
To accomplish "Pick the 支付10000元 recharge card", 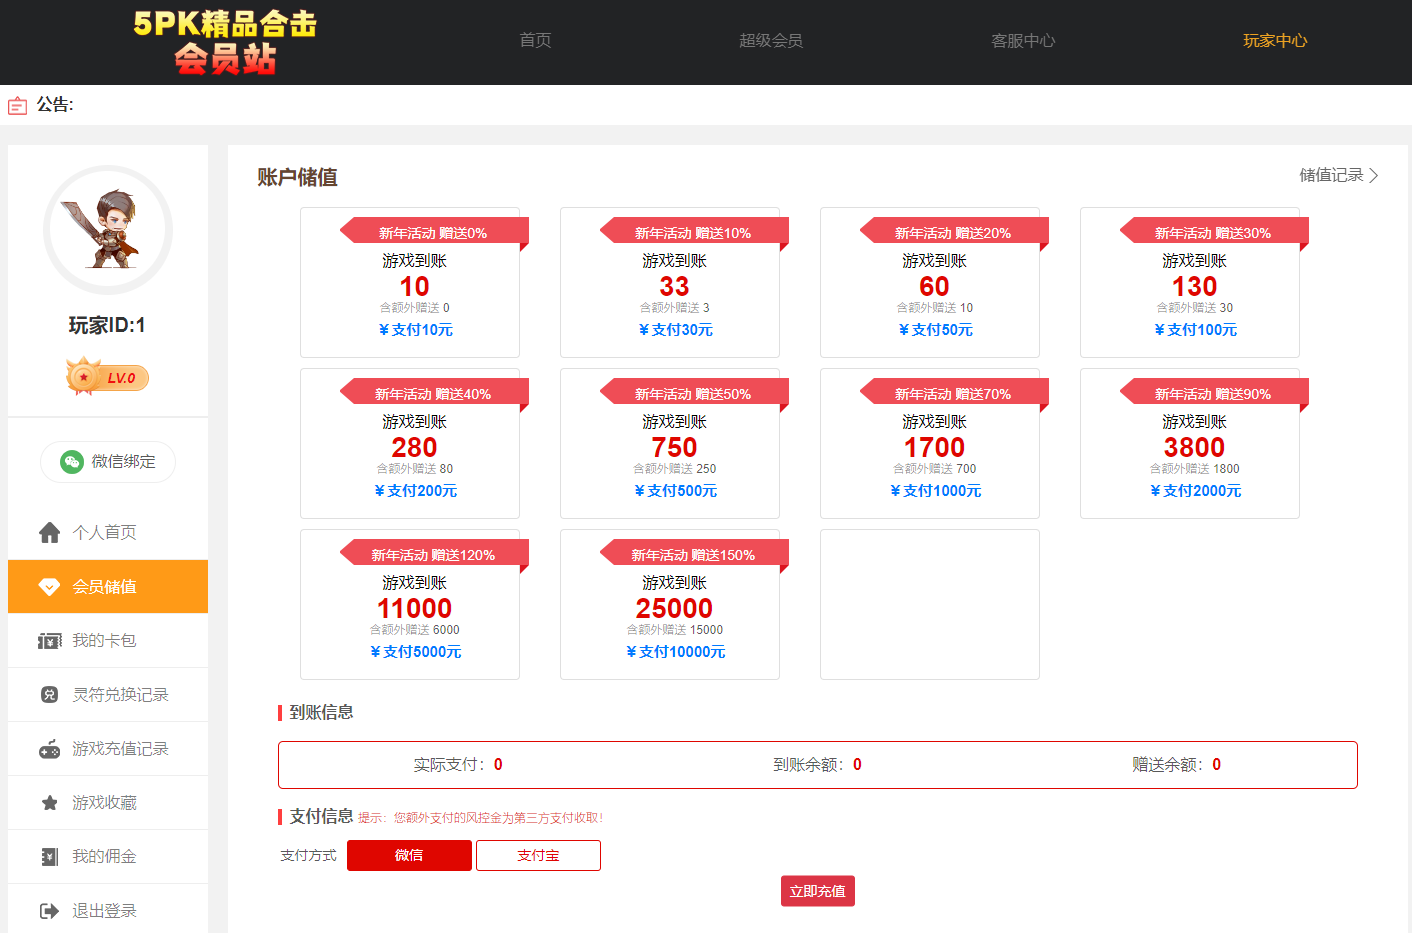I will (670, 605).
